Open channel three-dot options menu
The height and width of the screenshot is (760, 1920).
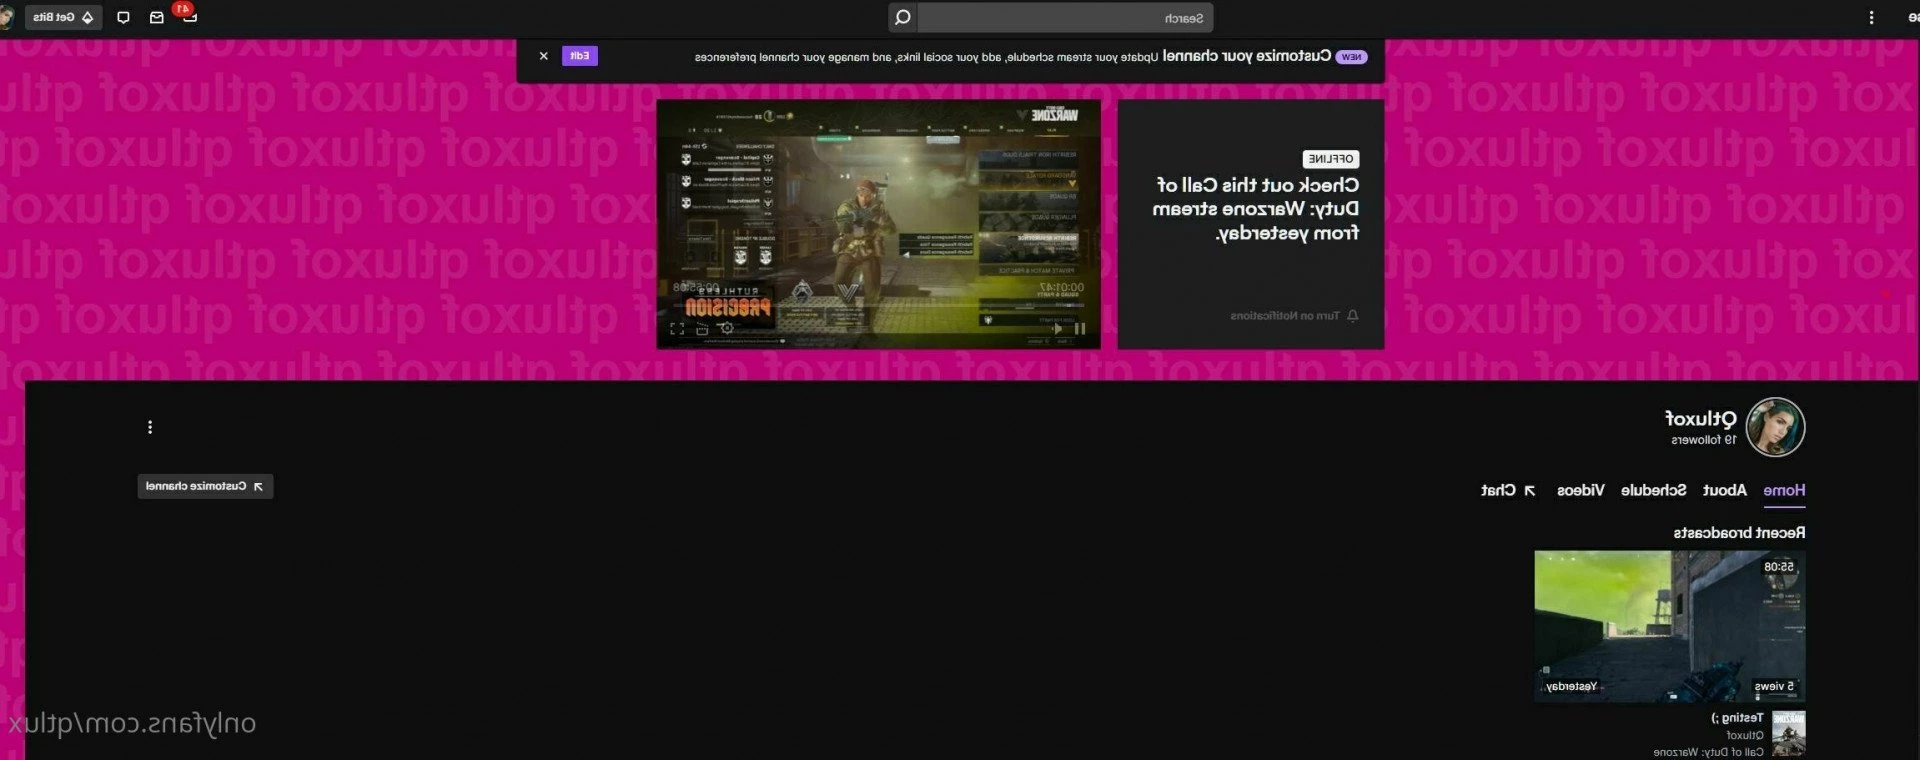pyautogui.click(x=150, y=427)
